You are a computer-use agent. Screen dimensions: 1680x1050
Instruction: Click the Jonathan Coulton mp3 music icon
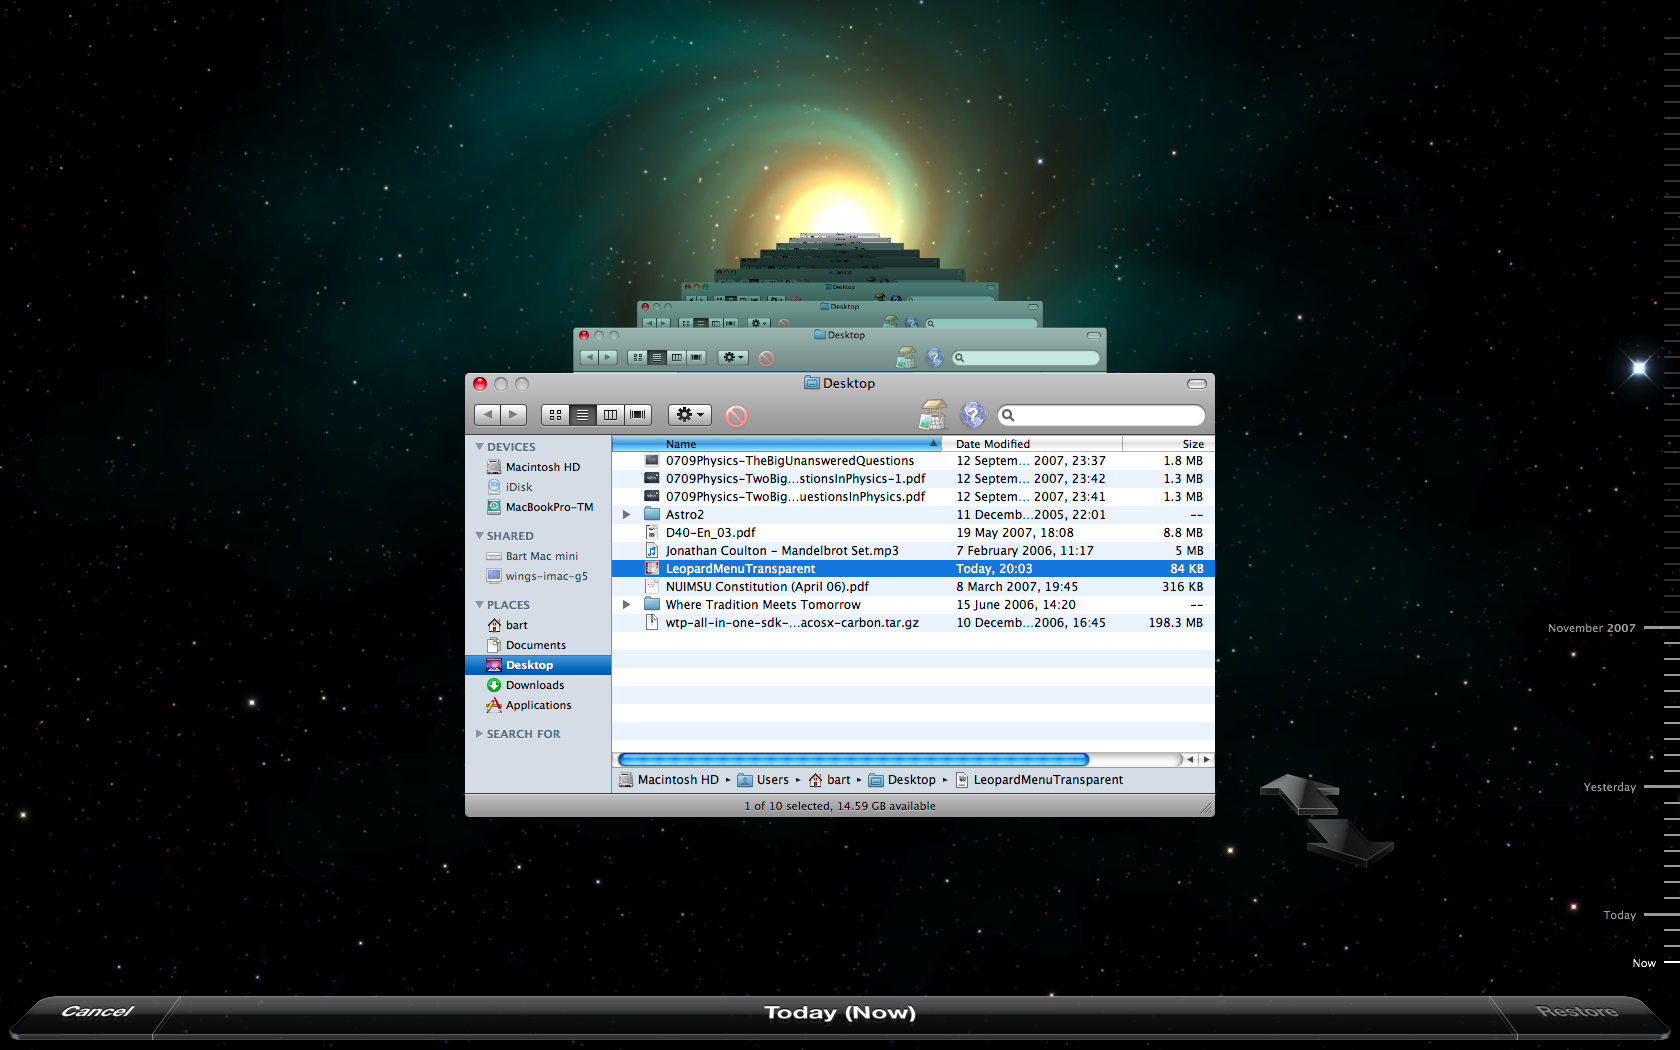pos(652,550)
